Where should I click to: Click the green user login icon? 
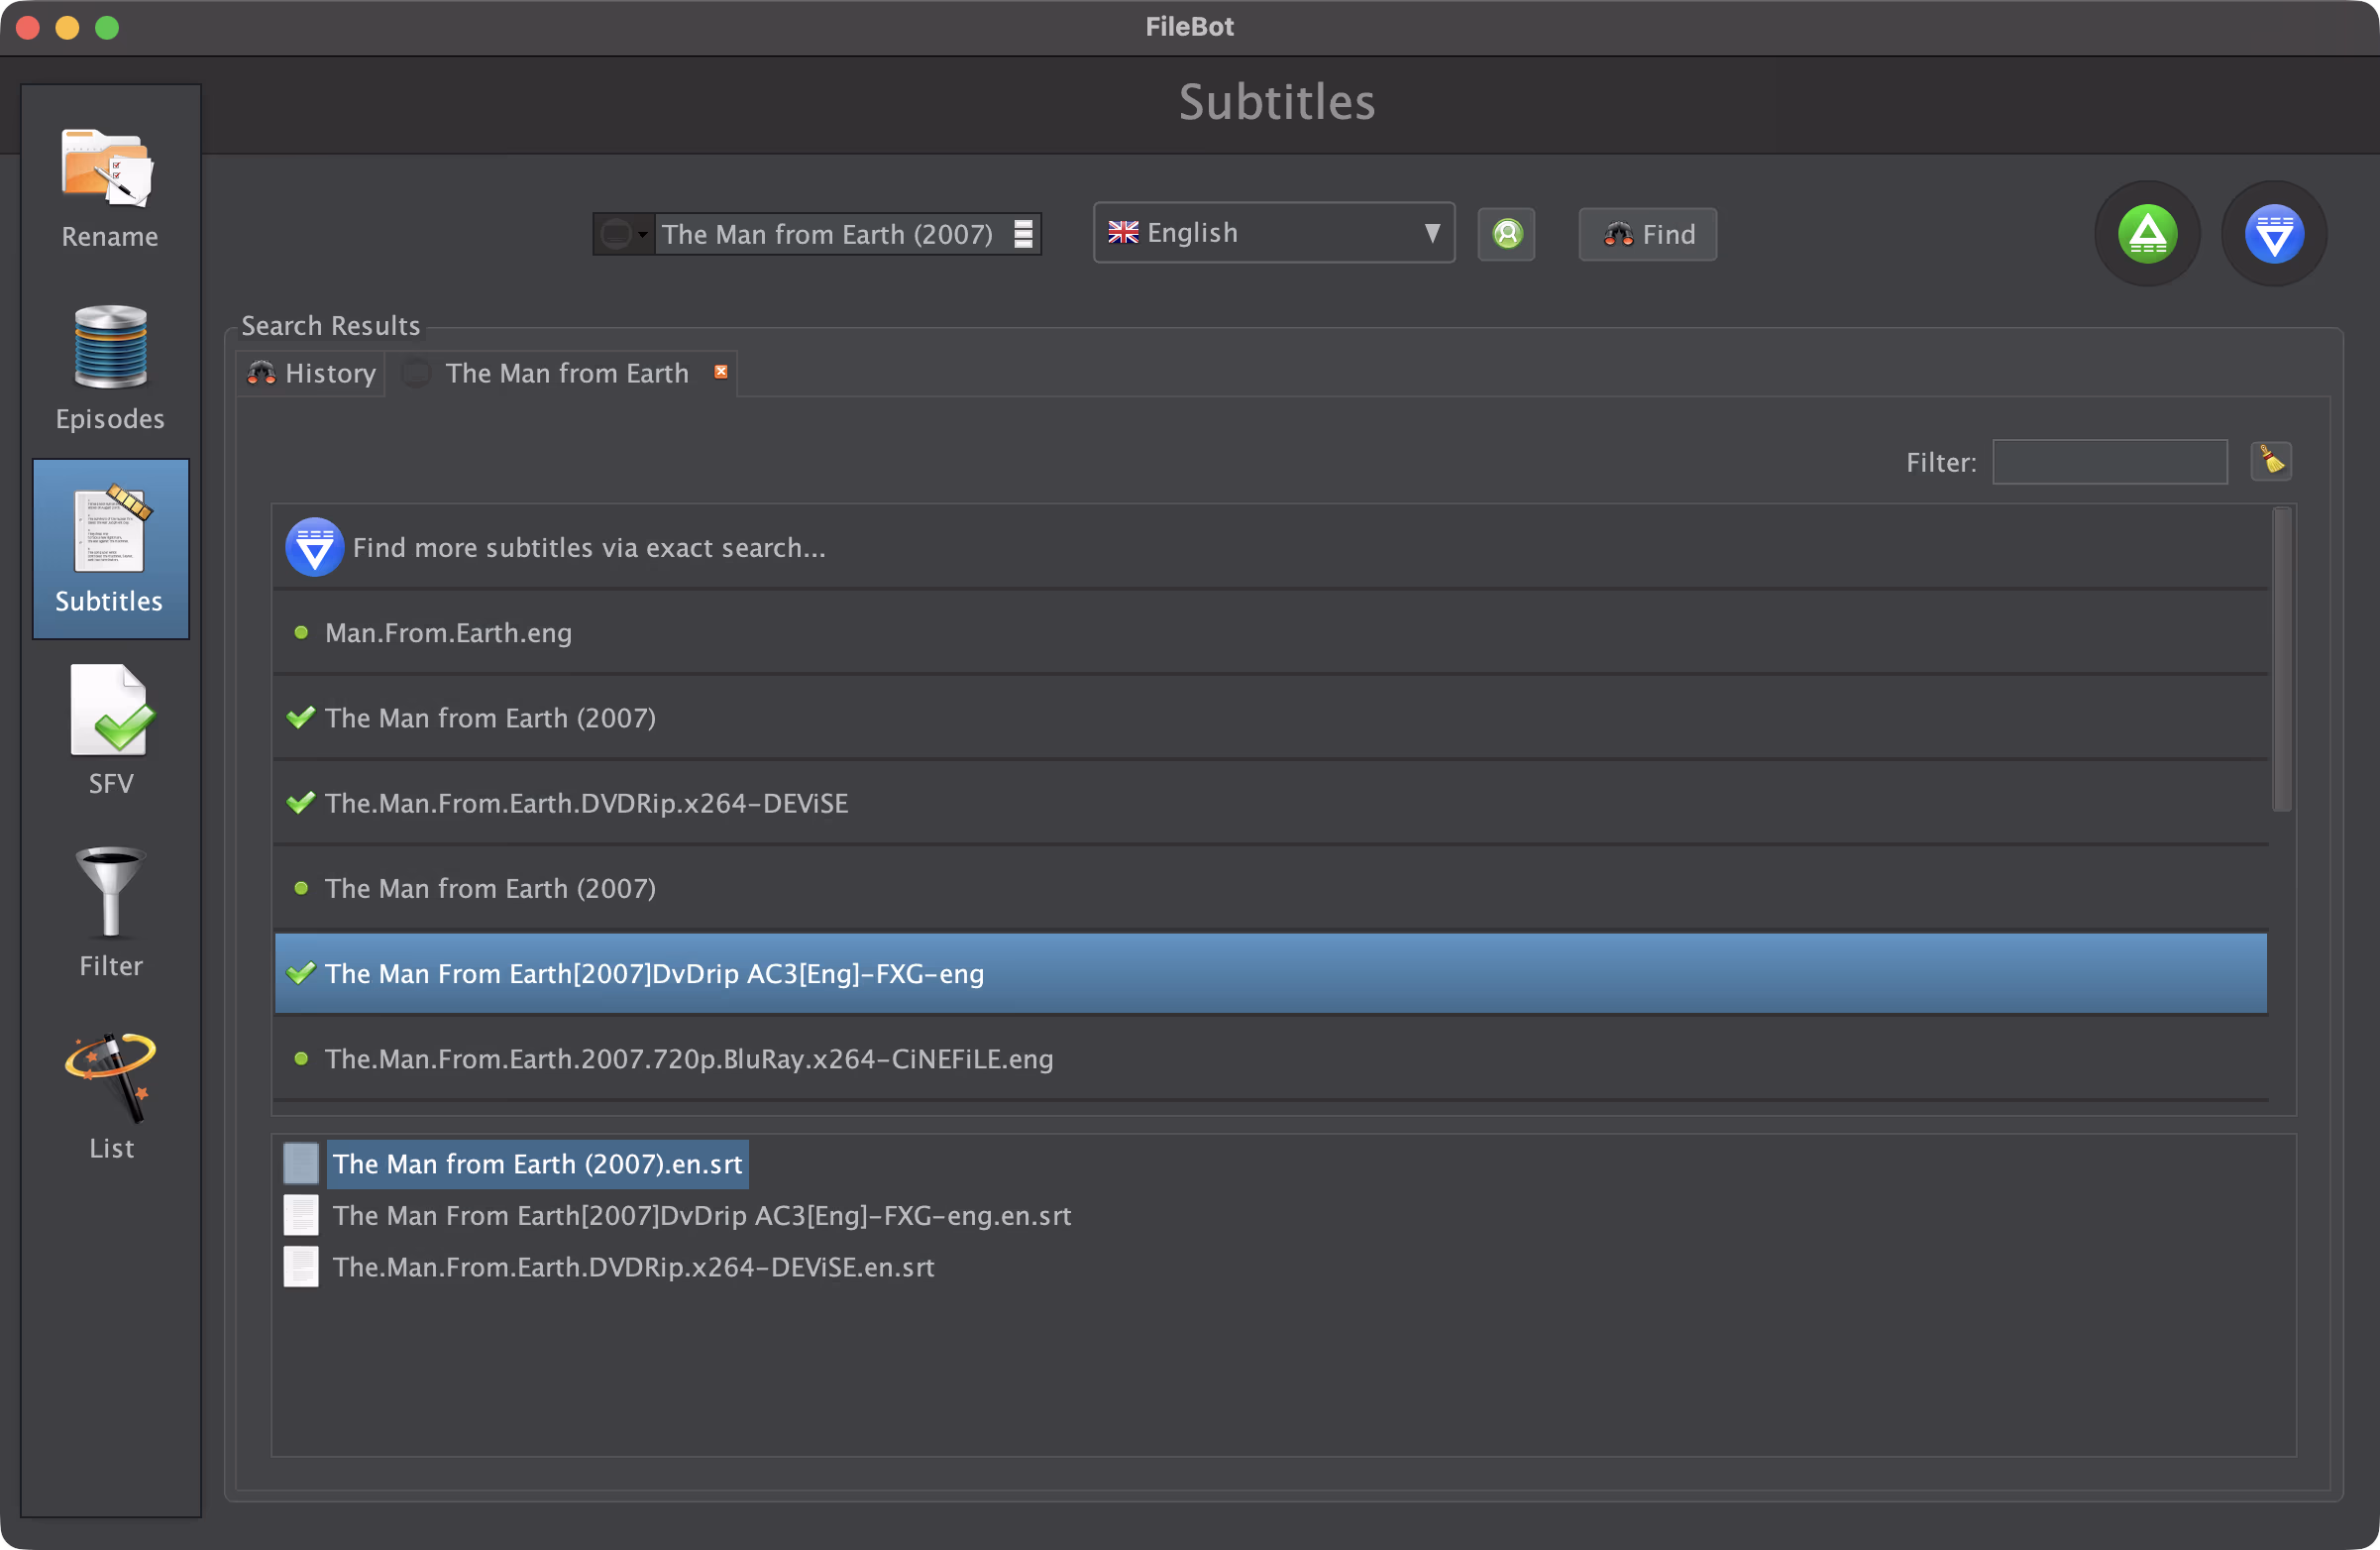click(1506, 234)
